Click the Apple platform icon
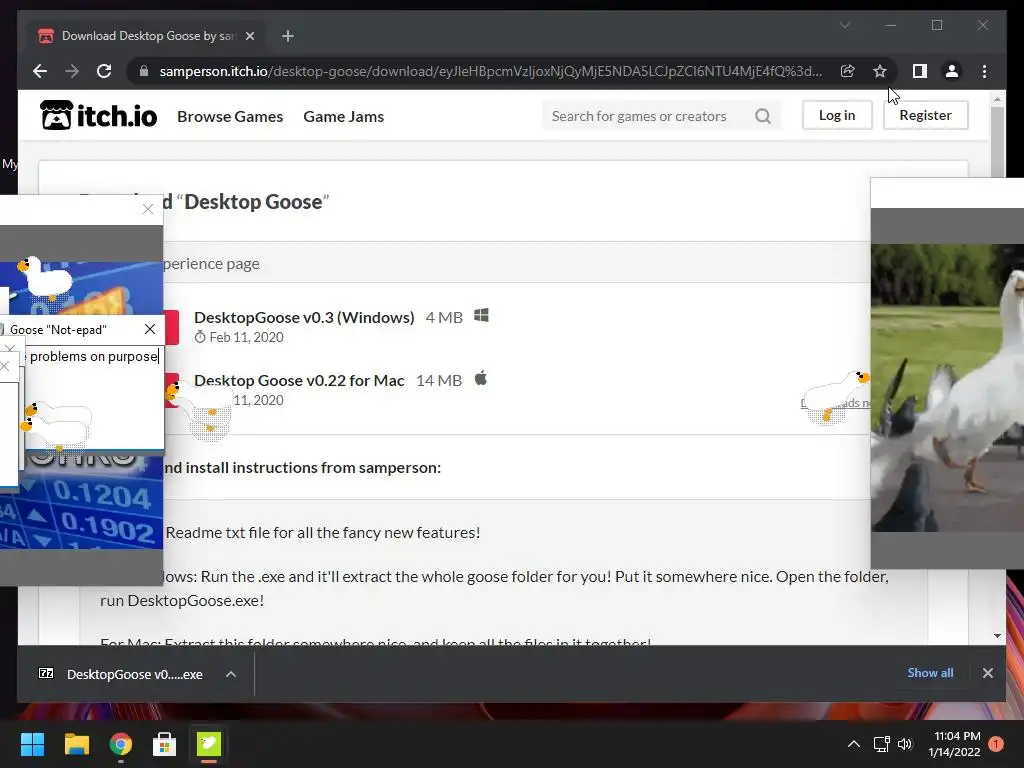 point(481,378)
